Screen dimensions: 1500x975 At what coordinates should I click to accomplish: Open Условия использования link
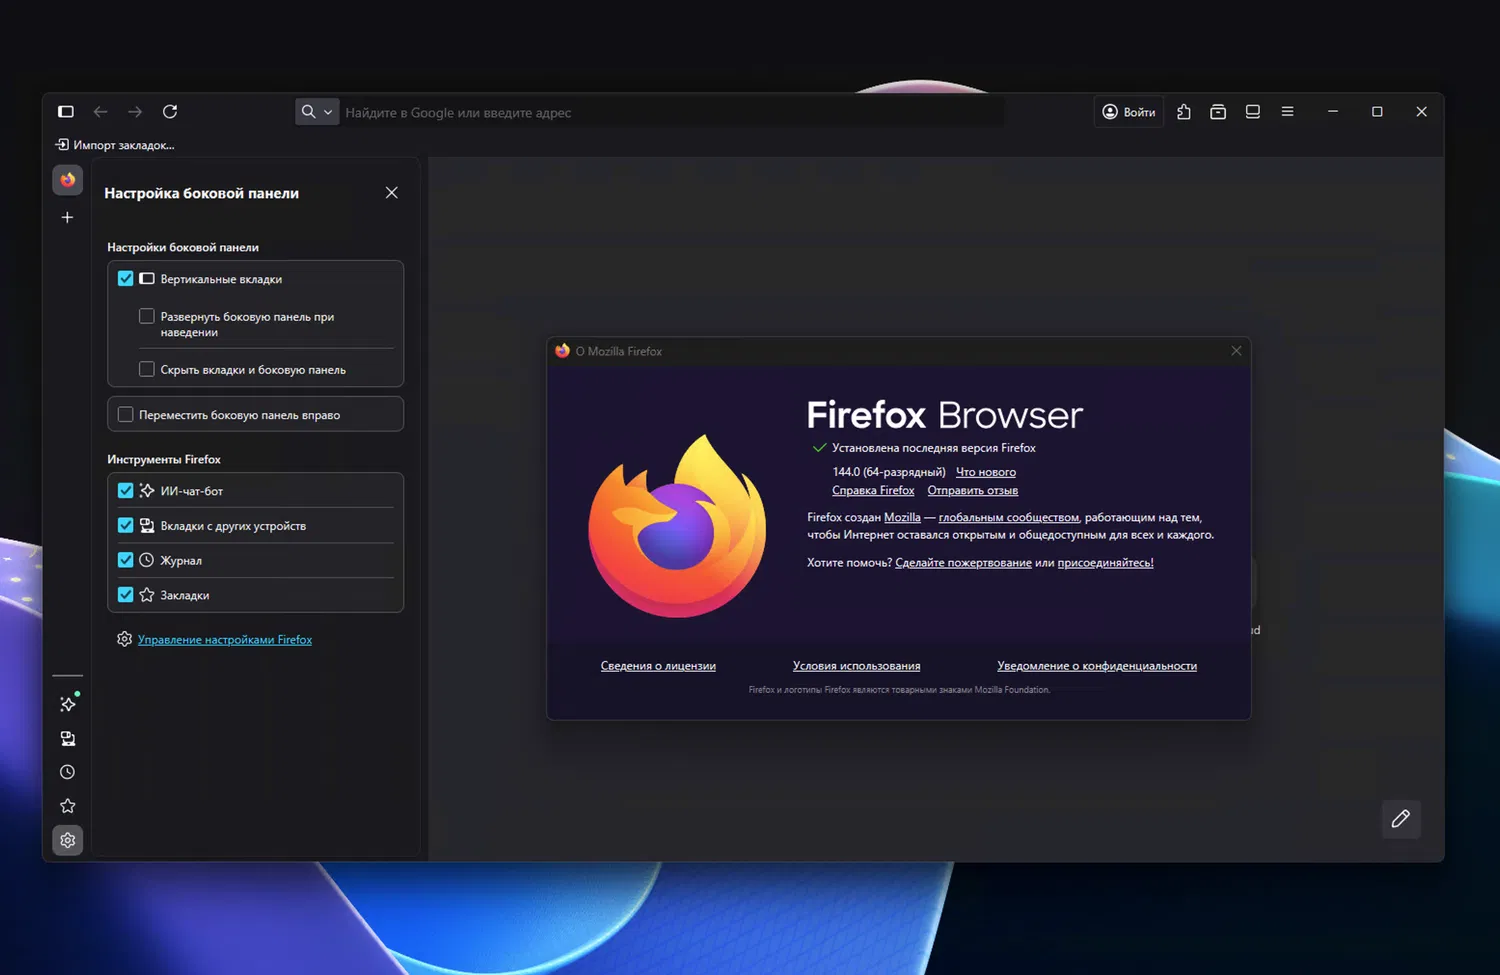[857, 666]
